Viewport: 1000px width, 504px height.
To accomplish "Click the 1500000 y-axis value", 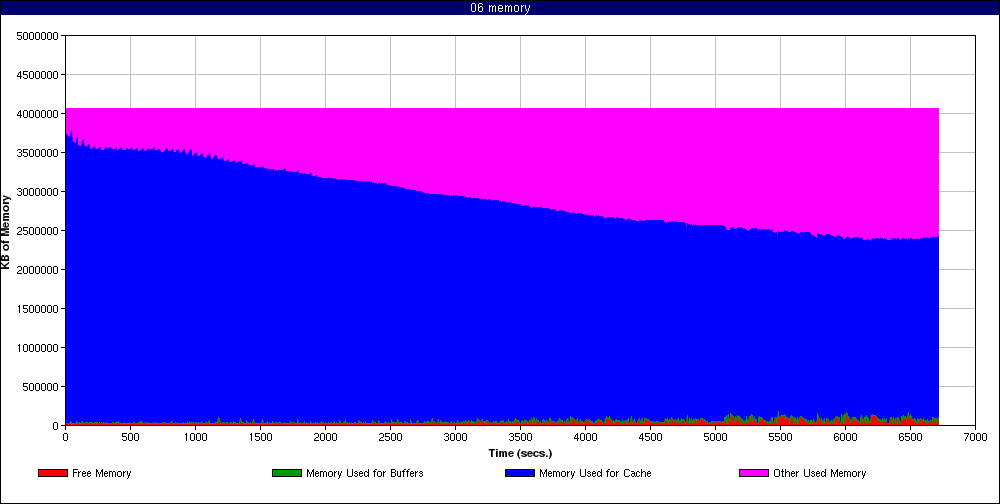I will tap(40, 309).
